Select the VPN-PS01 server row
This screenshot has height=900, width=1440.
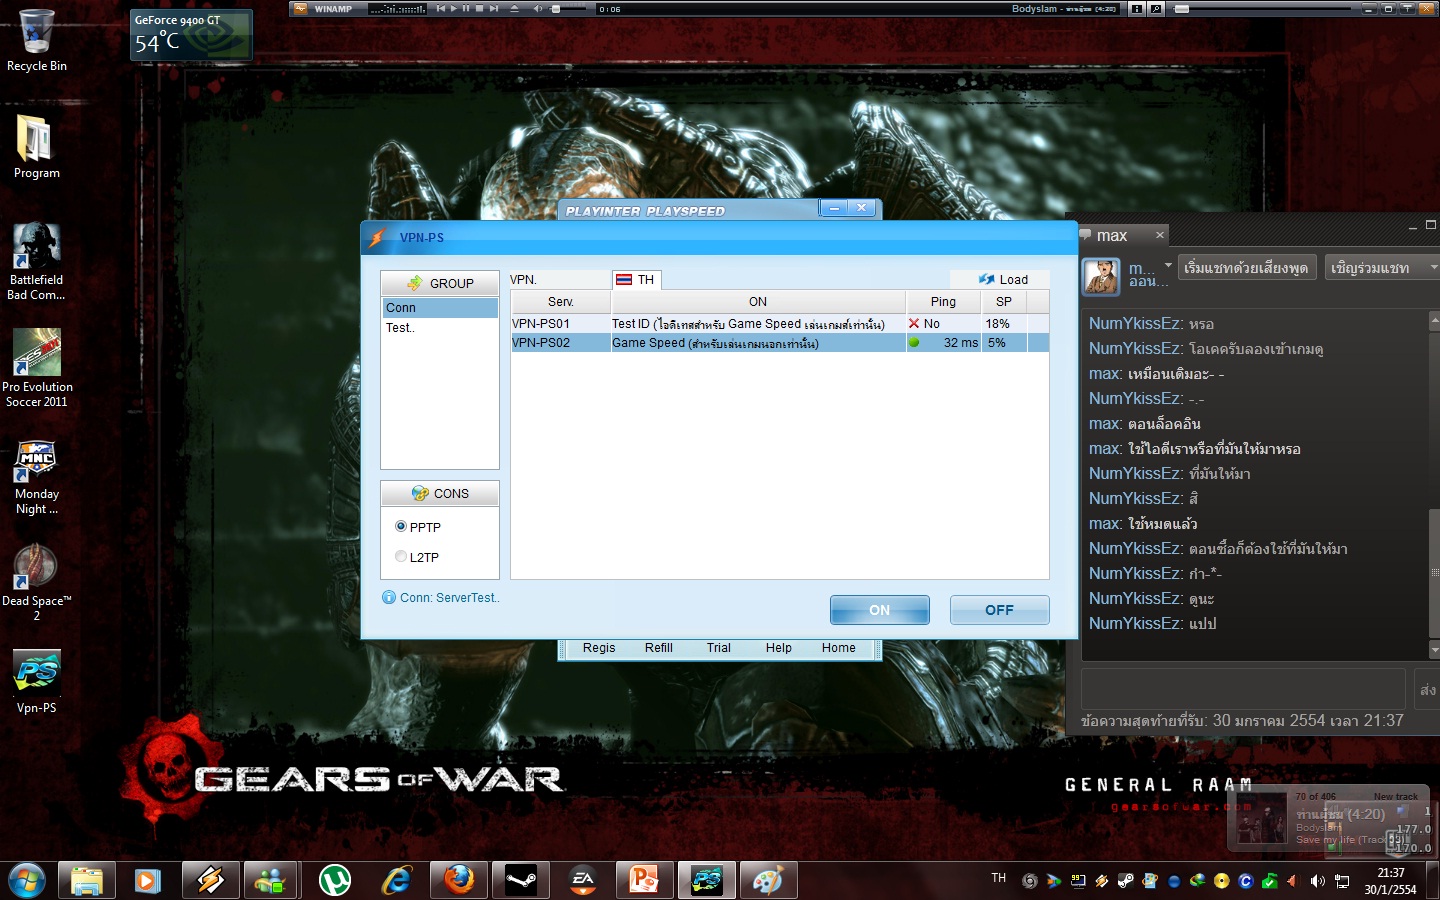click(x=780, y=324)
